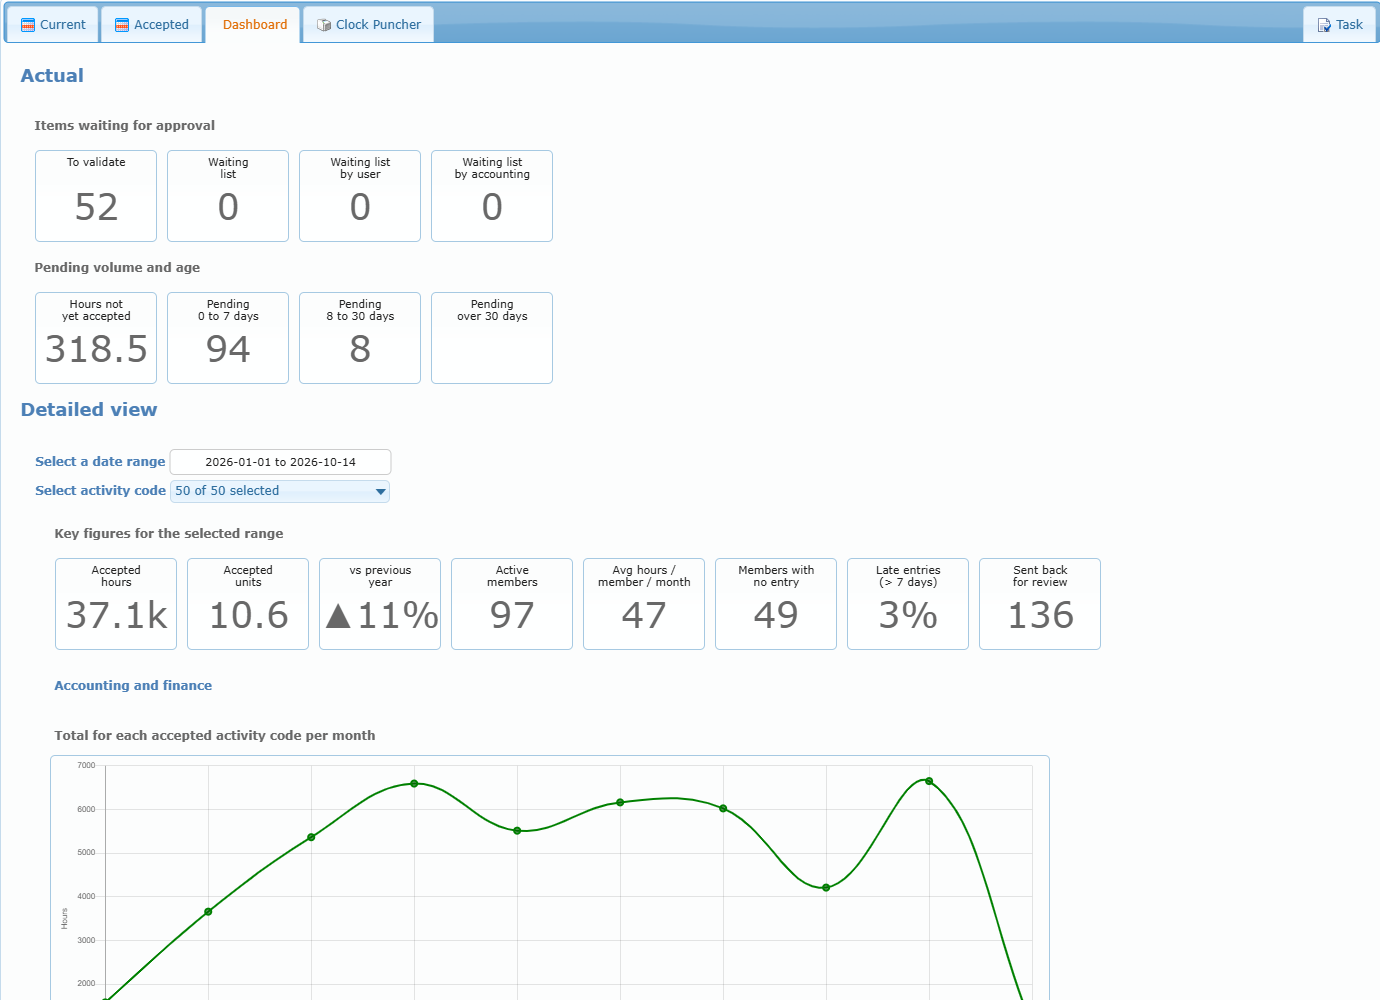Click the 7000 label on the chart axis
Screen dimensions: 1380x1000
(86, 766)
